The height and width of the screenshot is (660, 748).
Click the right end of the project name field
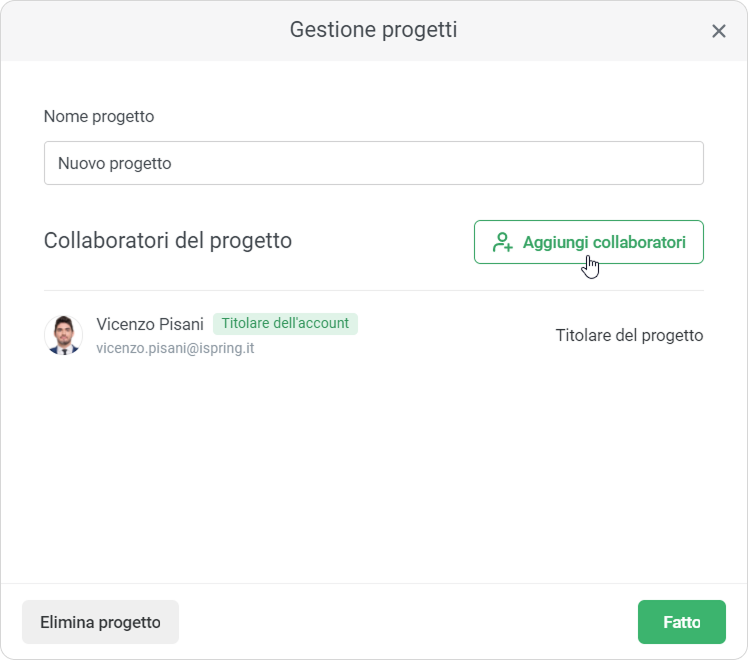[680, 163]
